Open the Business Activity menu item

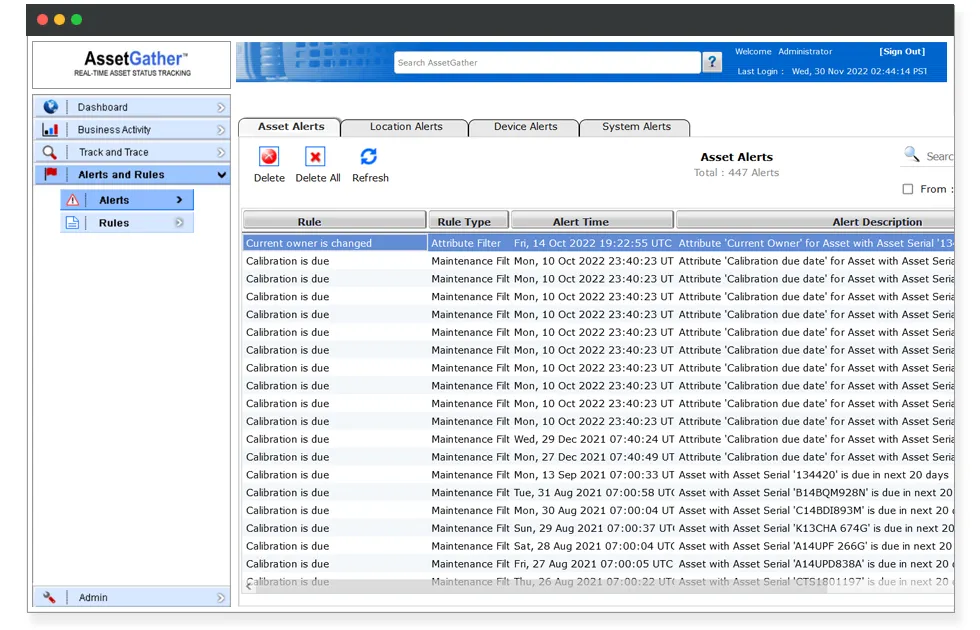[132, 129]
